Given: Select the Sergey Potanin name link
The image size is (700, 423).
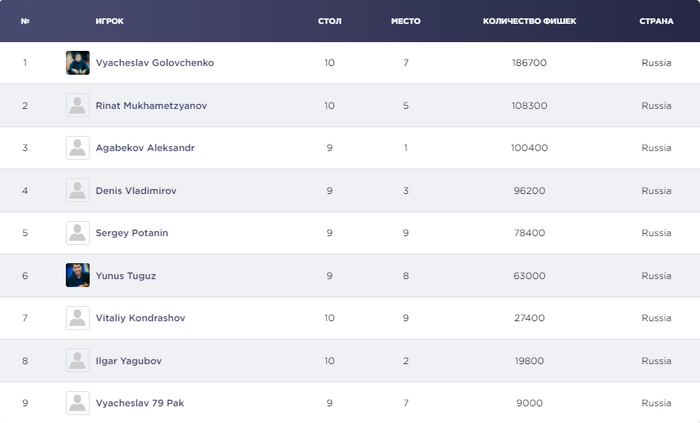Looking at the screenshot, I should pos(132,233).
